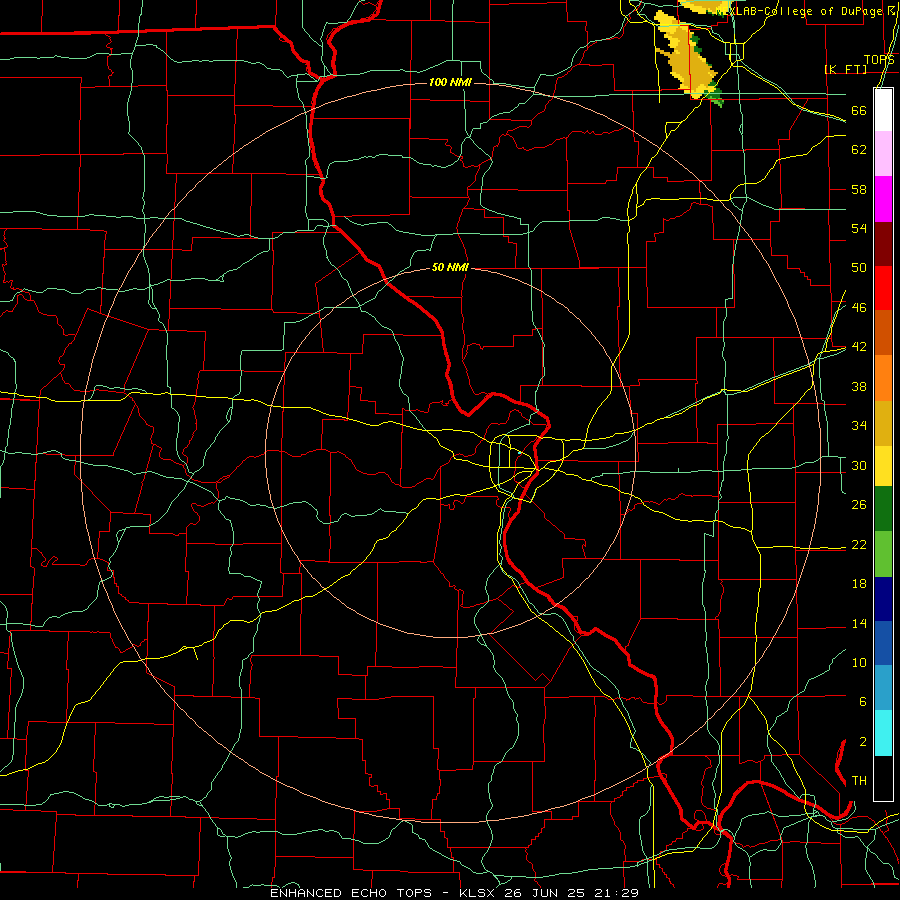Click the 18 legend value
Viewport: 900px width, 900px height.
pos(859,584)
